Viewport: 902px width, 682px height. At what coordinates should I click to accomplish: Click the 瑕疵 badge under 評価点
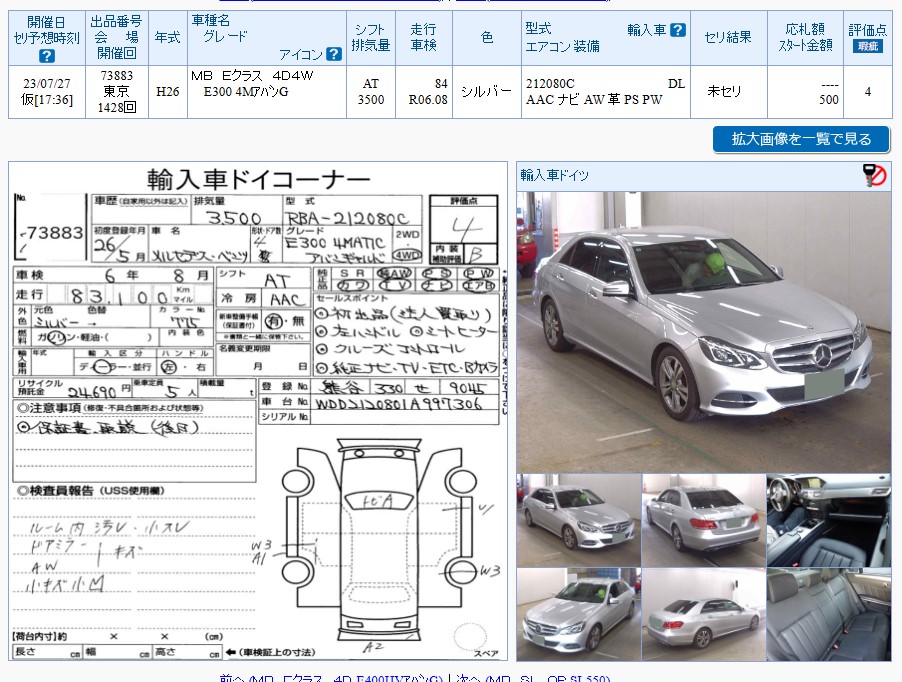pyautogui.click(x=867, y=46)
